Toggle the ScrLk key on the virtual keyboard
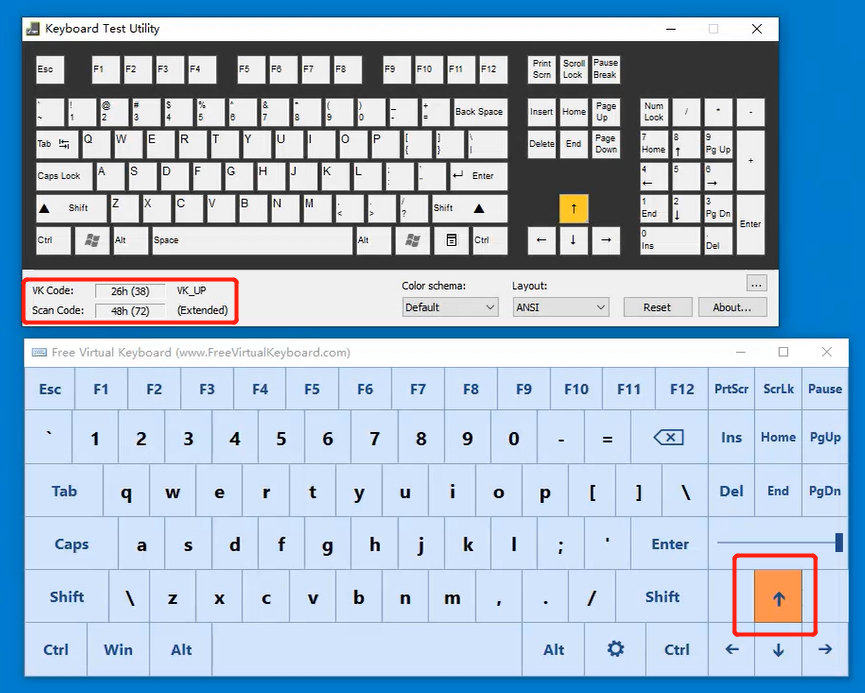Screen dimensions: 865x693 (778, 389)
